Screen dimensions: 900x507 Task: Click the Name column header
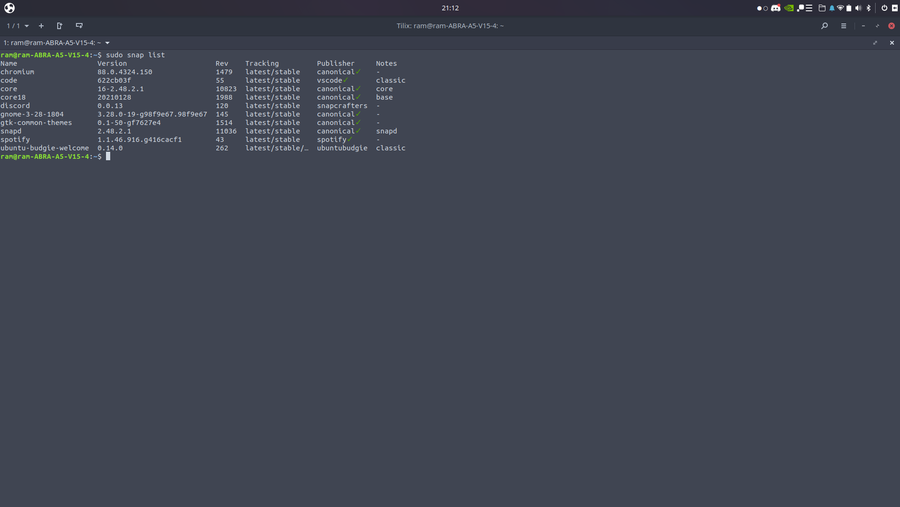pyautogui.click(x=9, y=64)
